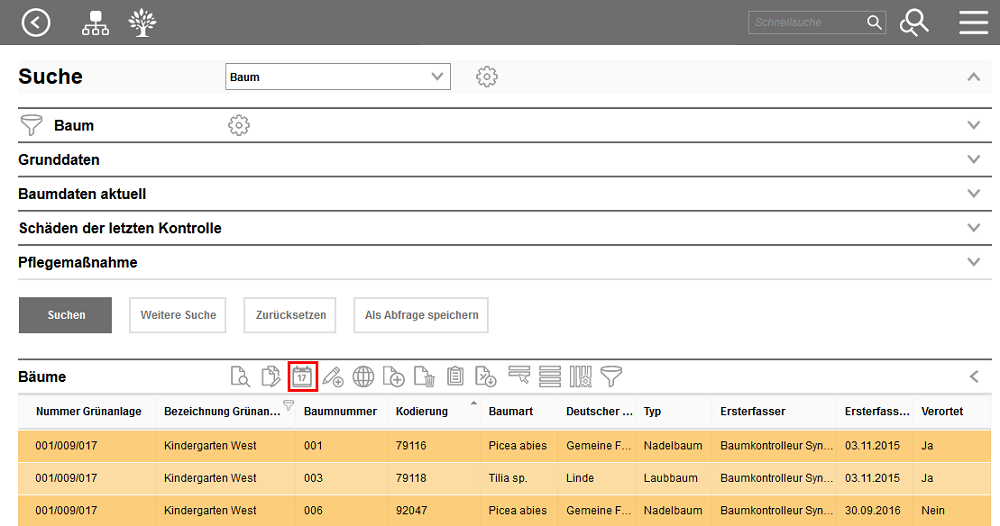
Task: Open settings gear next to Baum dropdown
Action: click(x=487, y=77)
